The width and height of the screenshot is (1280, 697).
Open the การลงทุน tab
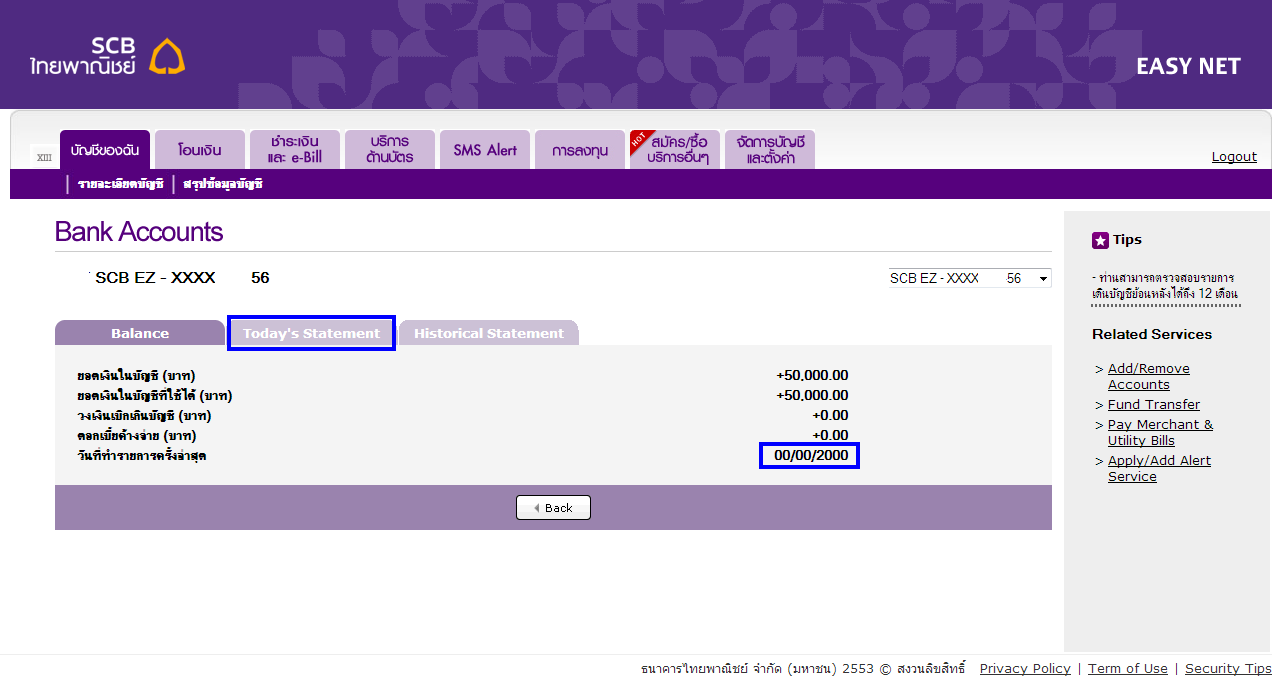(x=580, y=150)
